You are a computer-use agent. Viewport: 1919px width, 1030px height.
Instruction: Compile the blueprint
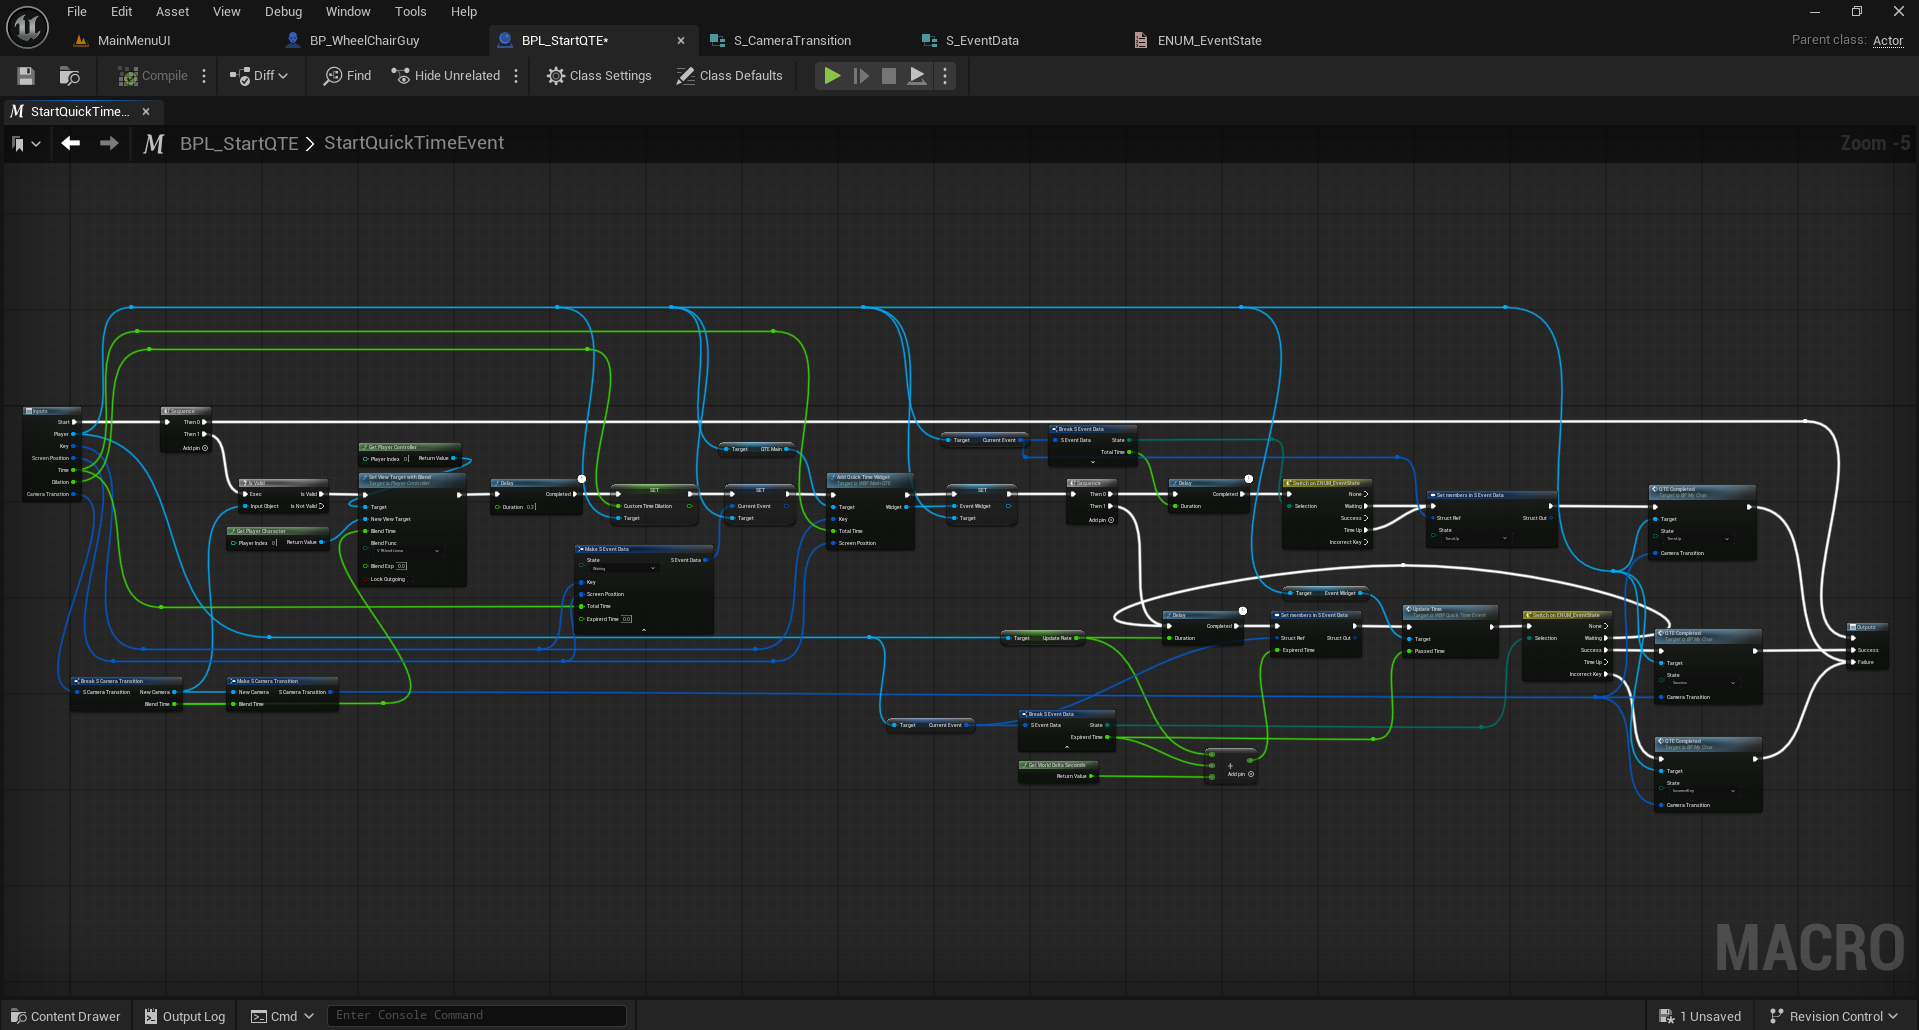(x=153, y=76)
